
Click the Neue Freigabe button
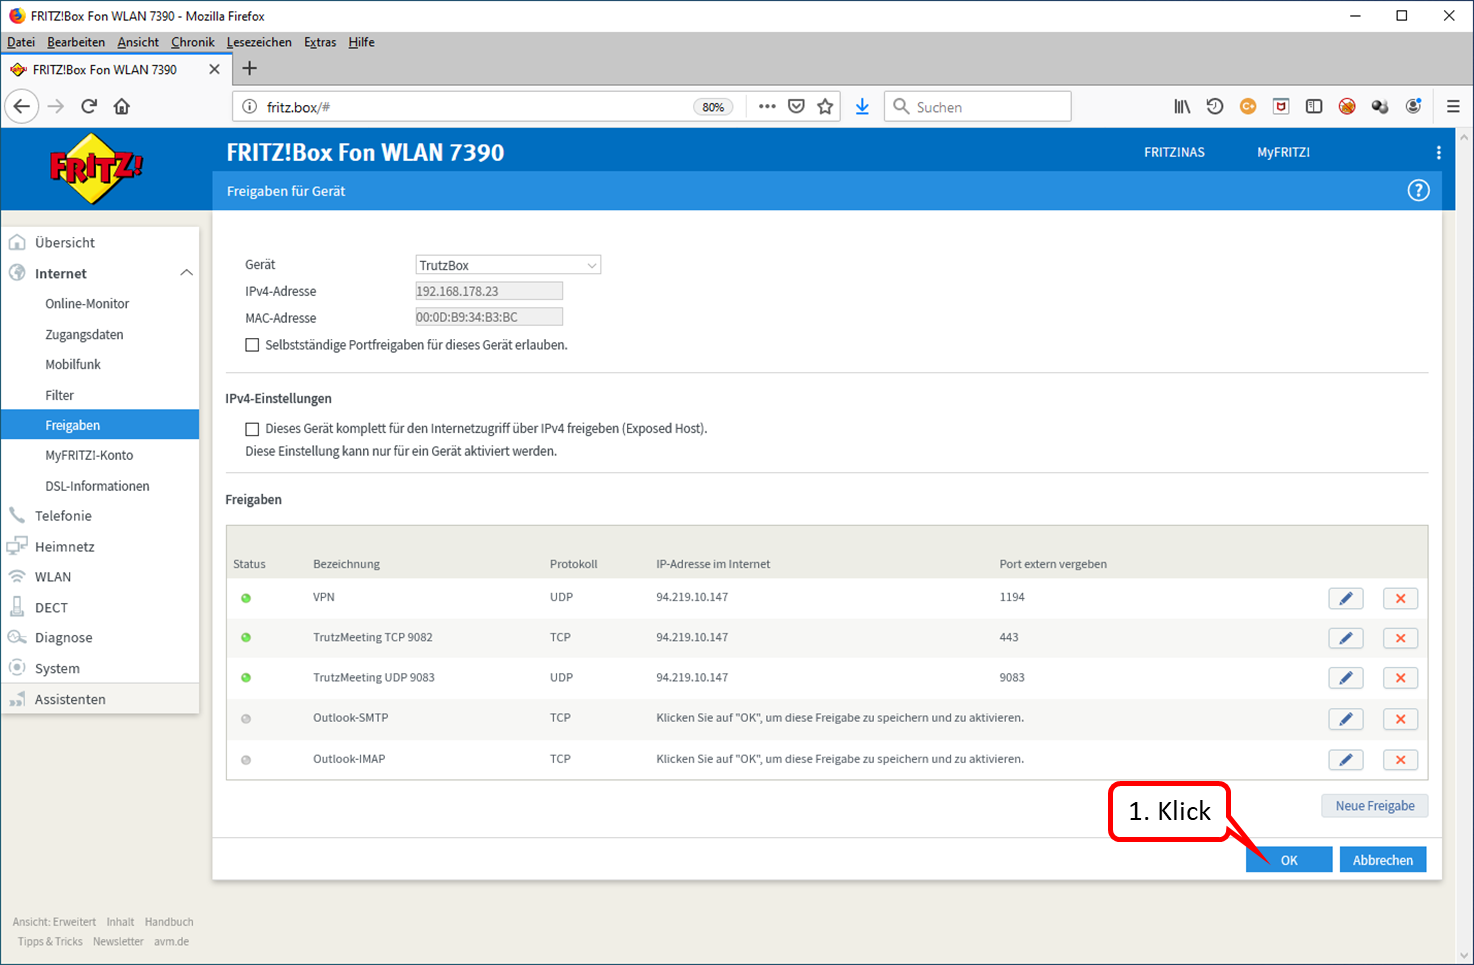pyautogui.click(x=1375, y=806)
